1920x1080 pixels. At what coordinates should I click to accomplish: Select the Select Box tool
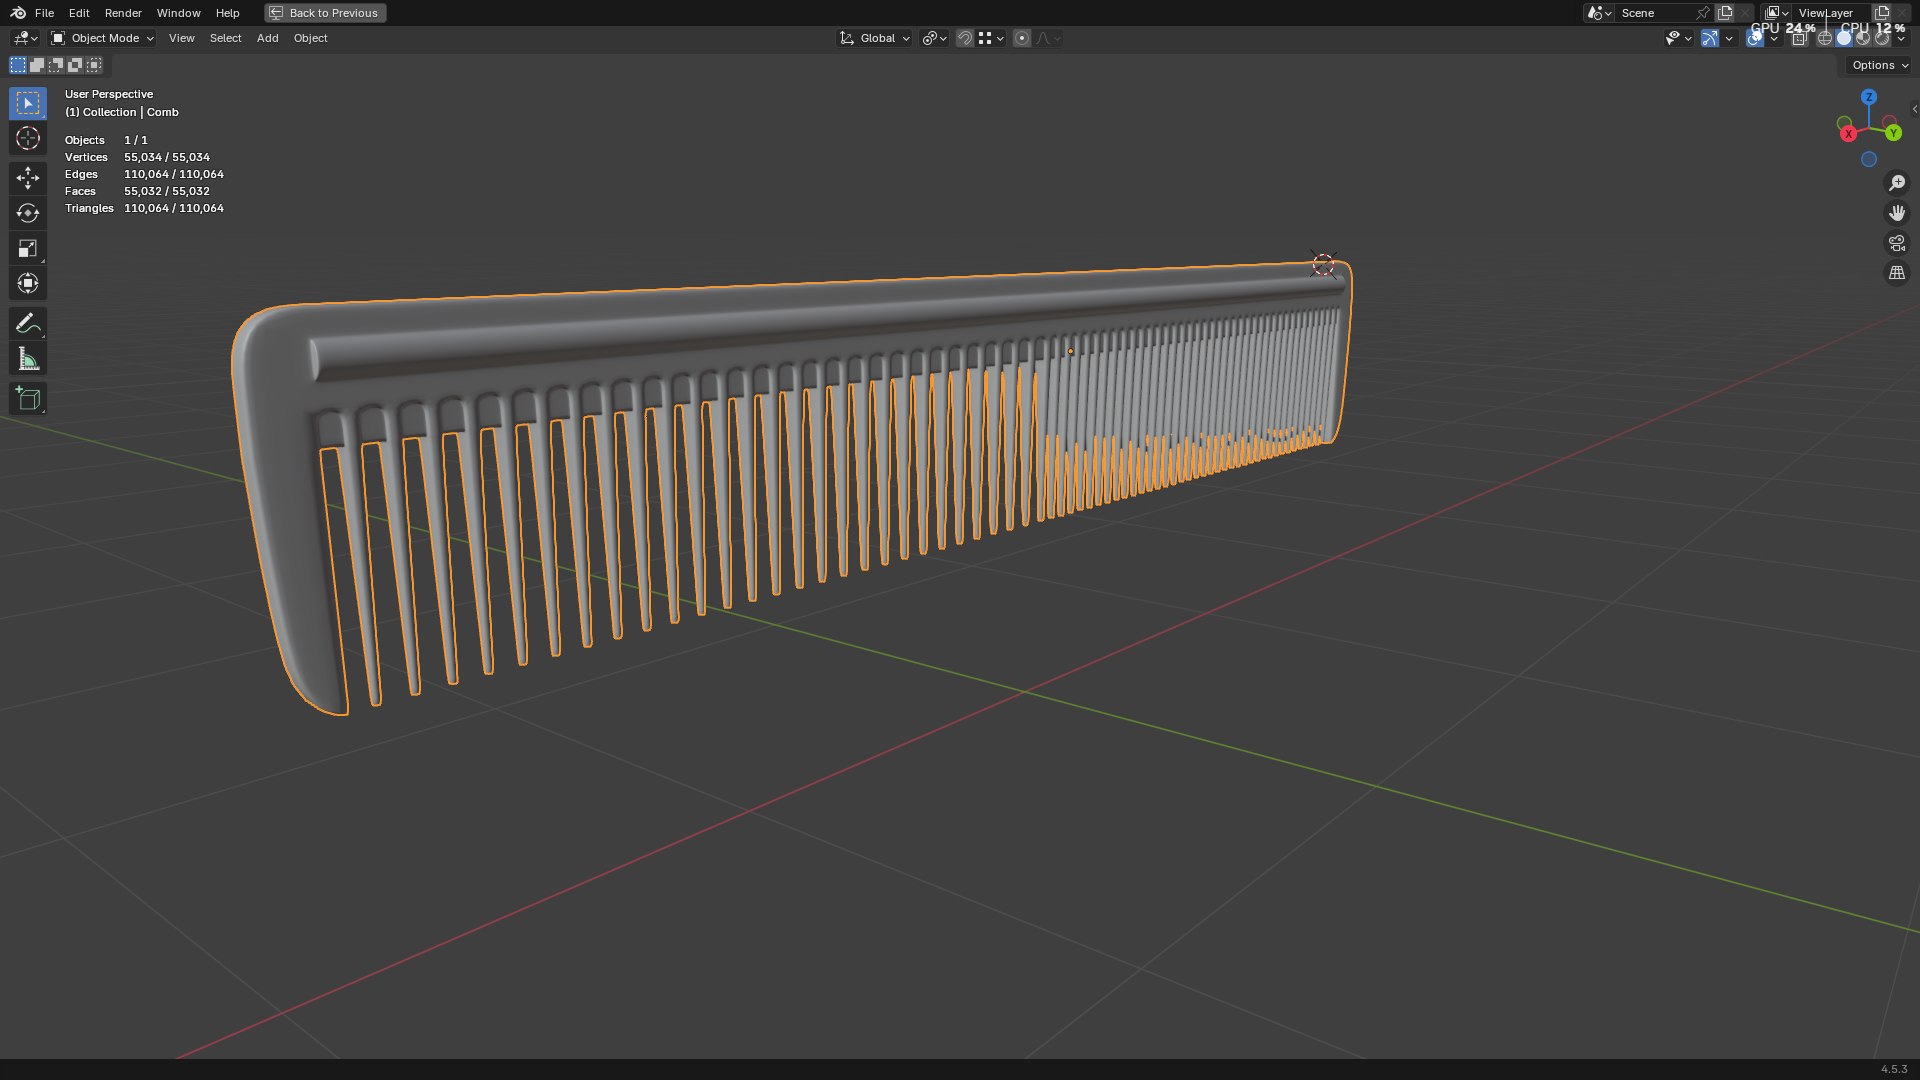point(28,103)
